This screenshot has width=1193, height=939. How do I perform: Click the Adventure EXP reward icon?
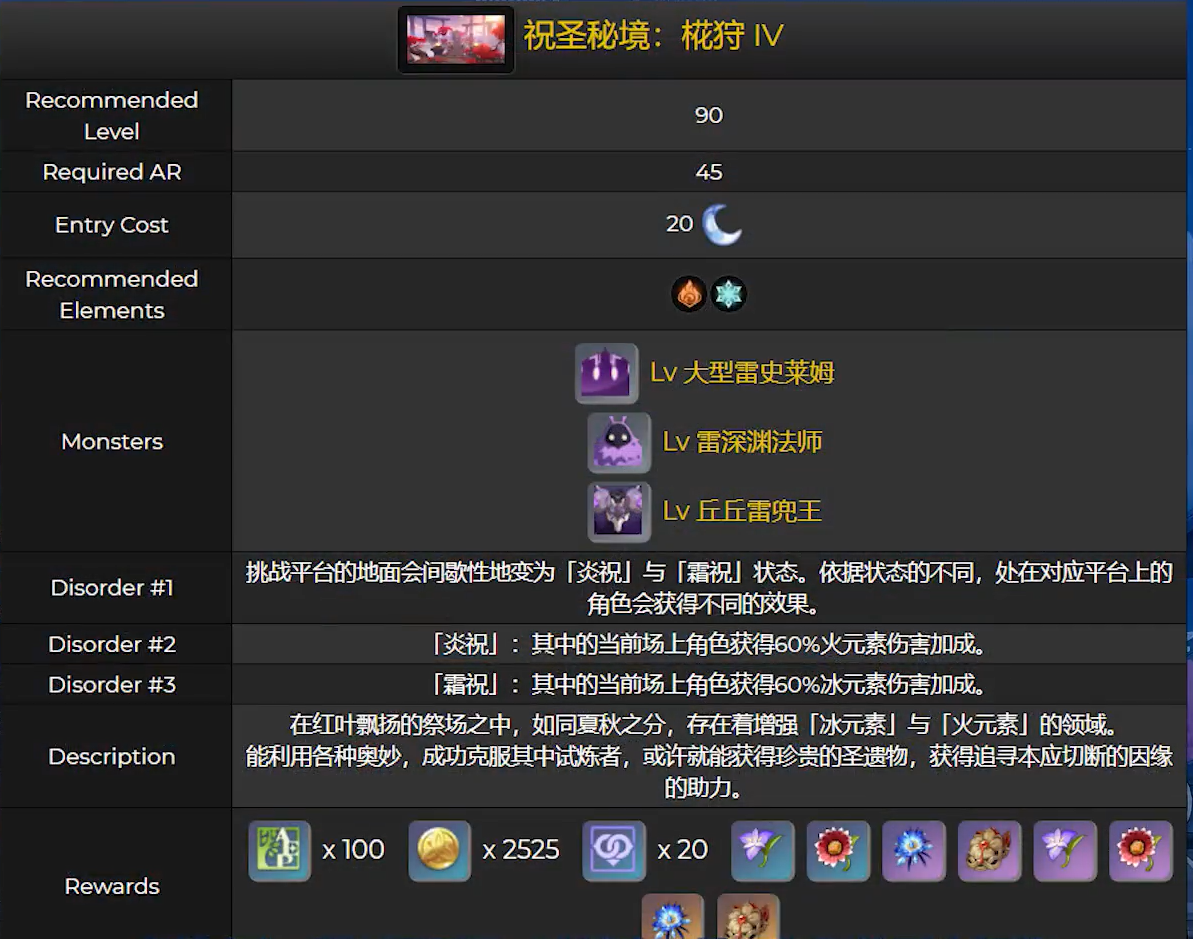[x=279, y=851]
